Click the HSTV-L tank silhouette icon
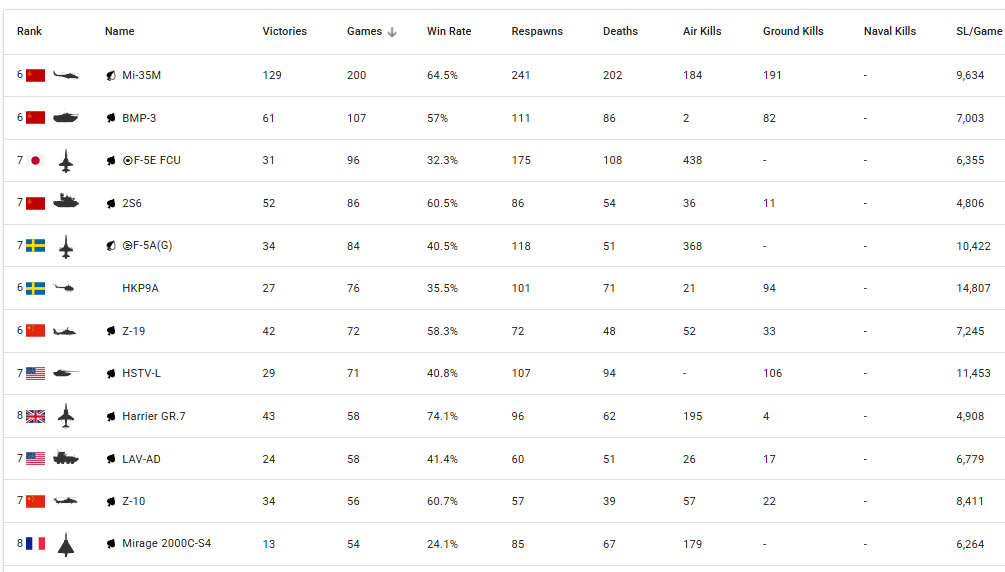1005x572 pixels. (66, 373)
